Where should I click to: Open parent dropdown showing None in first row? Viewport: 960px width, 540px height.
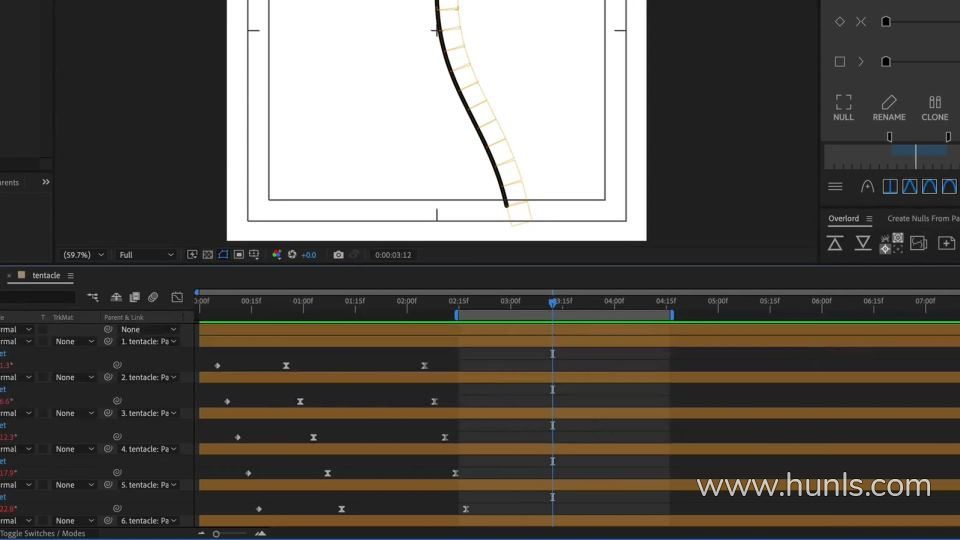[148, 329]
